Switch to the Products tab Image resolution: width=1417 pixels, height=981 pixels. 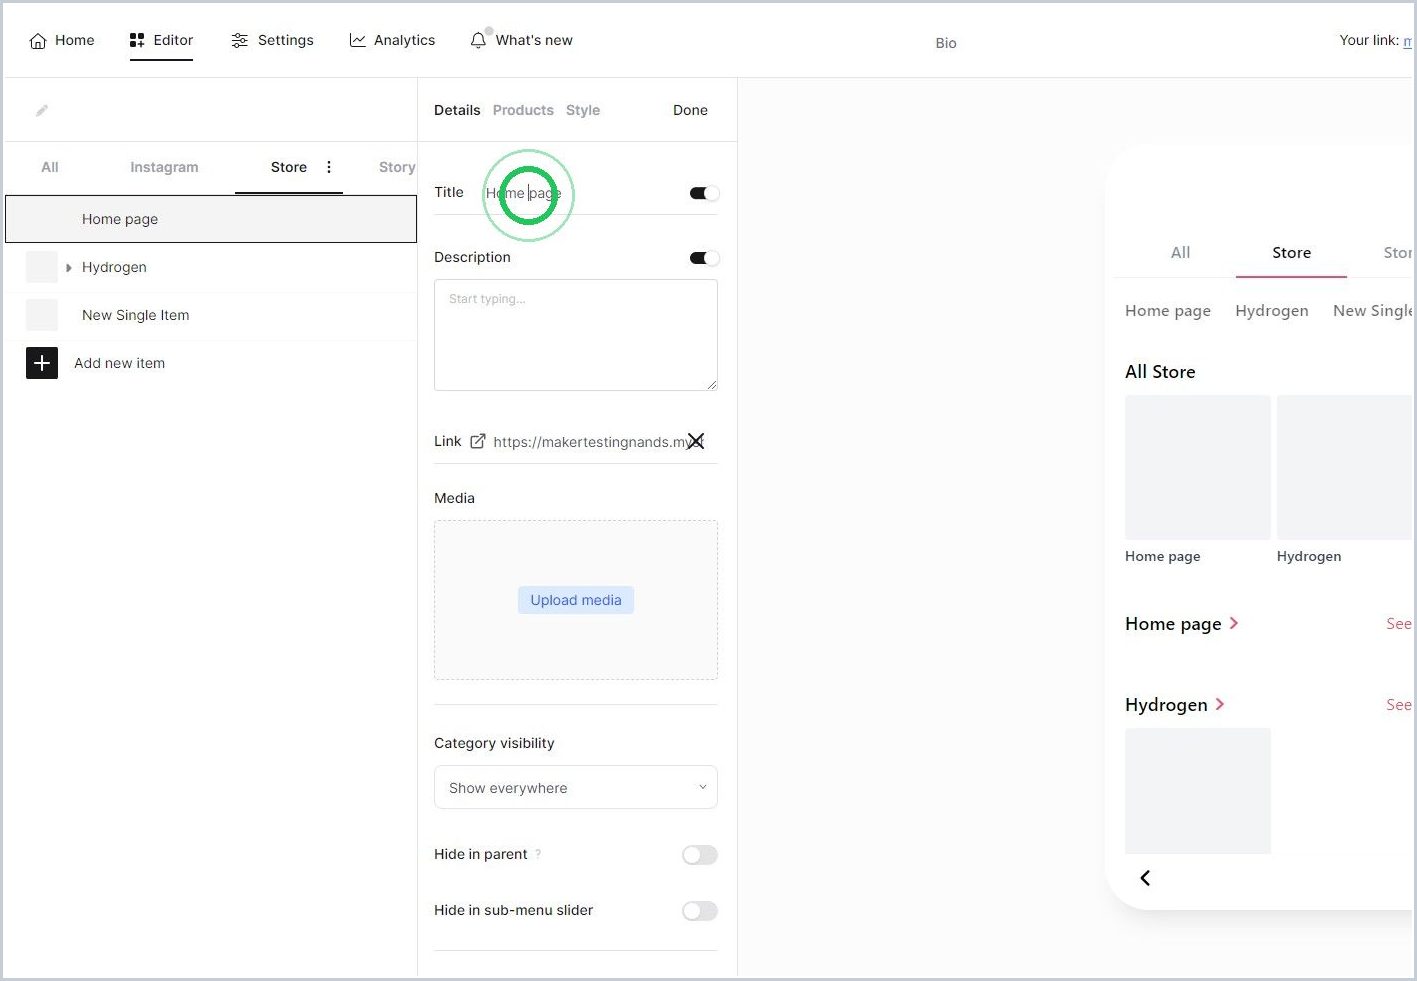click(x=523, y=110)
